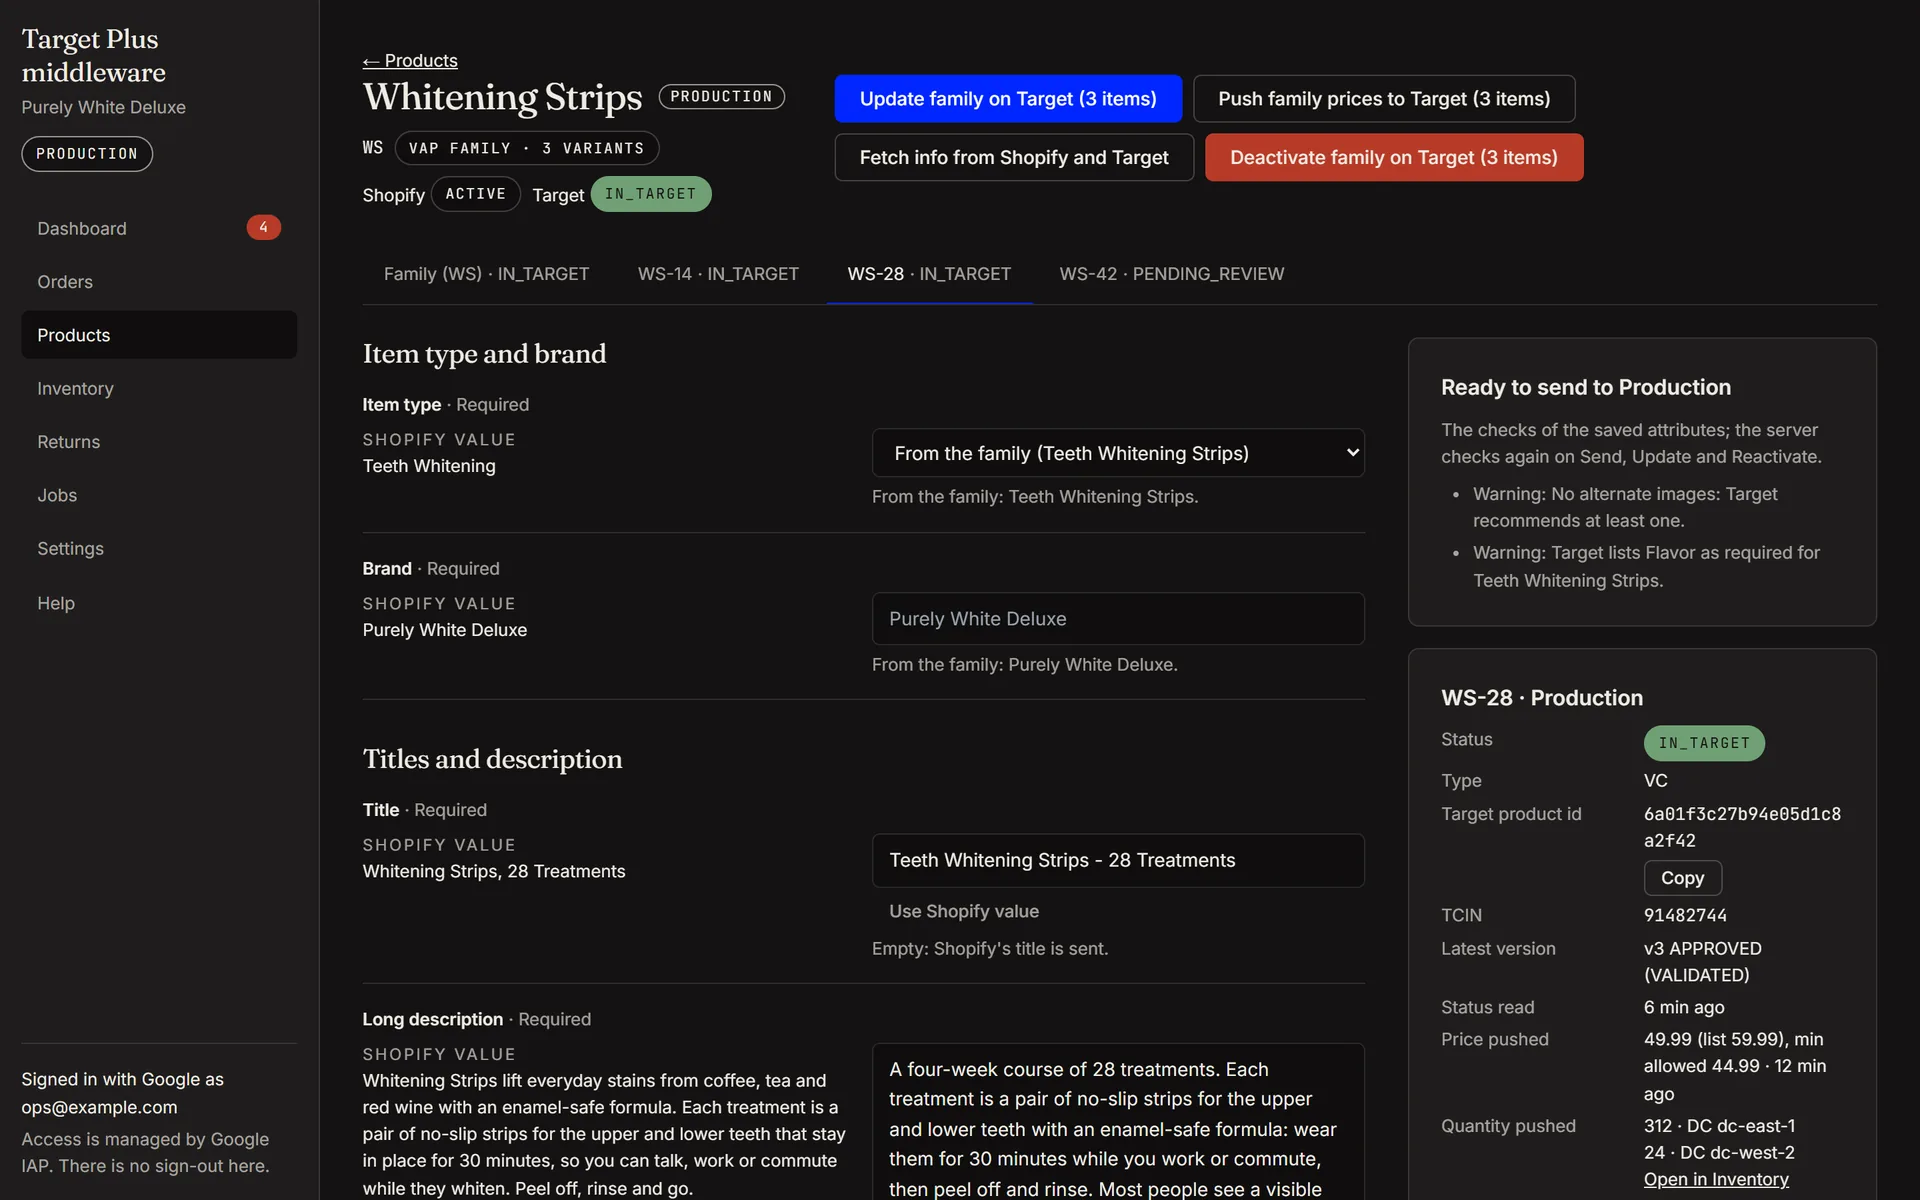Click the Title input field

[x=1118, y=860]
